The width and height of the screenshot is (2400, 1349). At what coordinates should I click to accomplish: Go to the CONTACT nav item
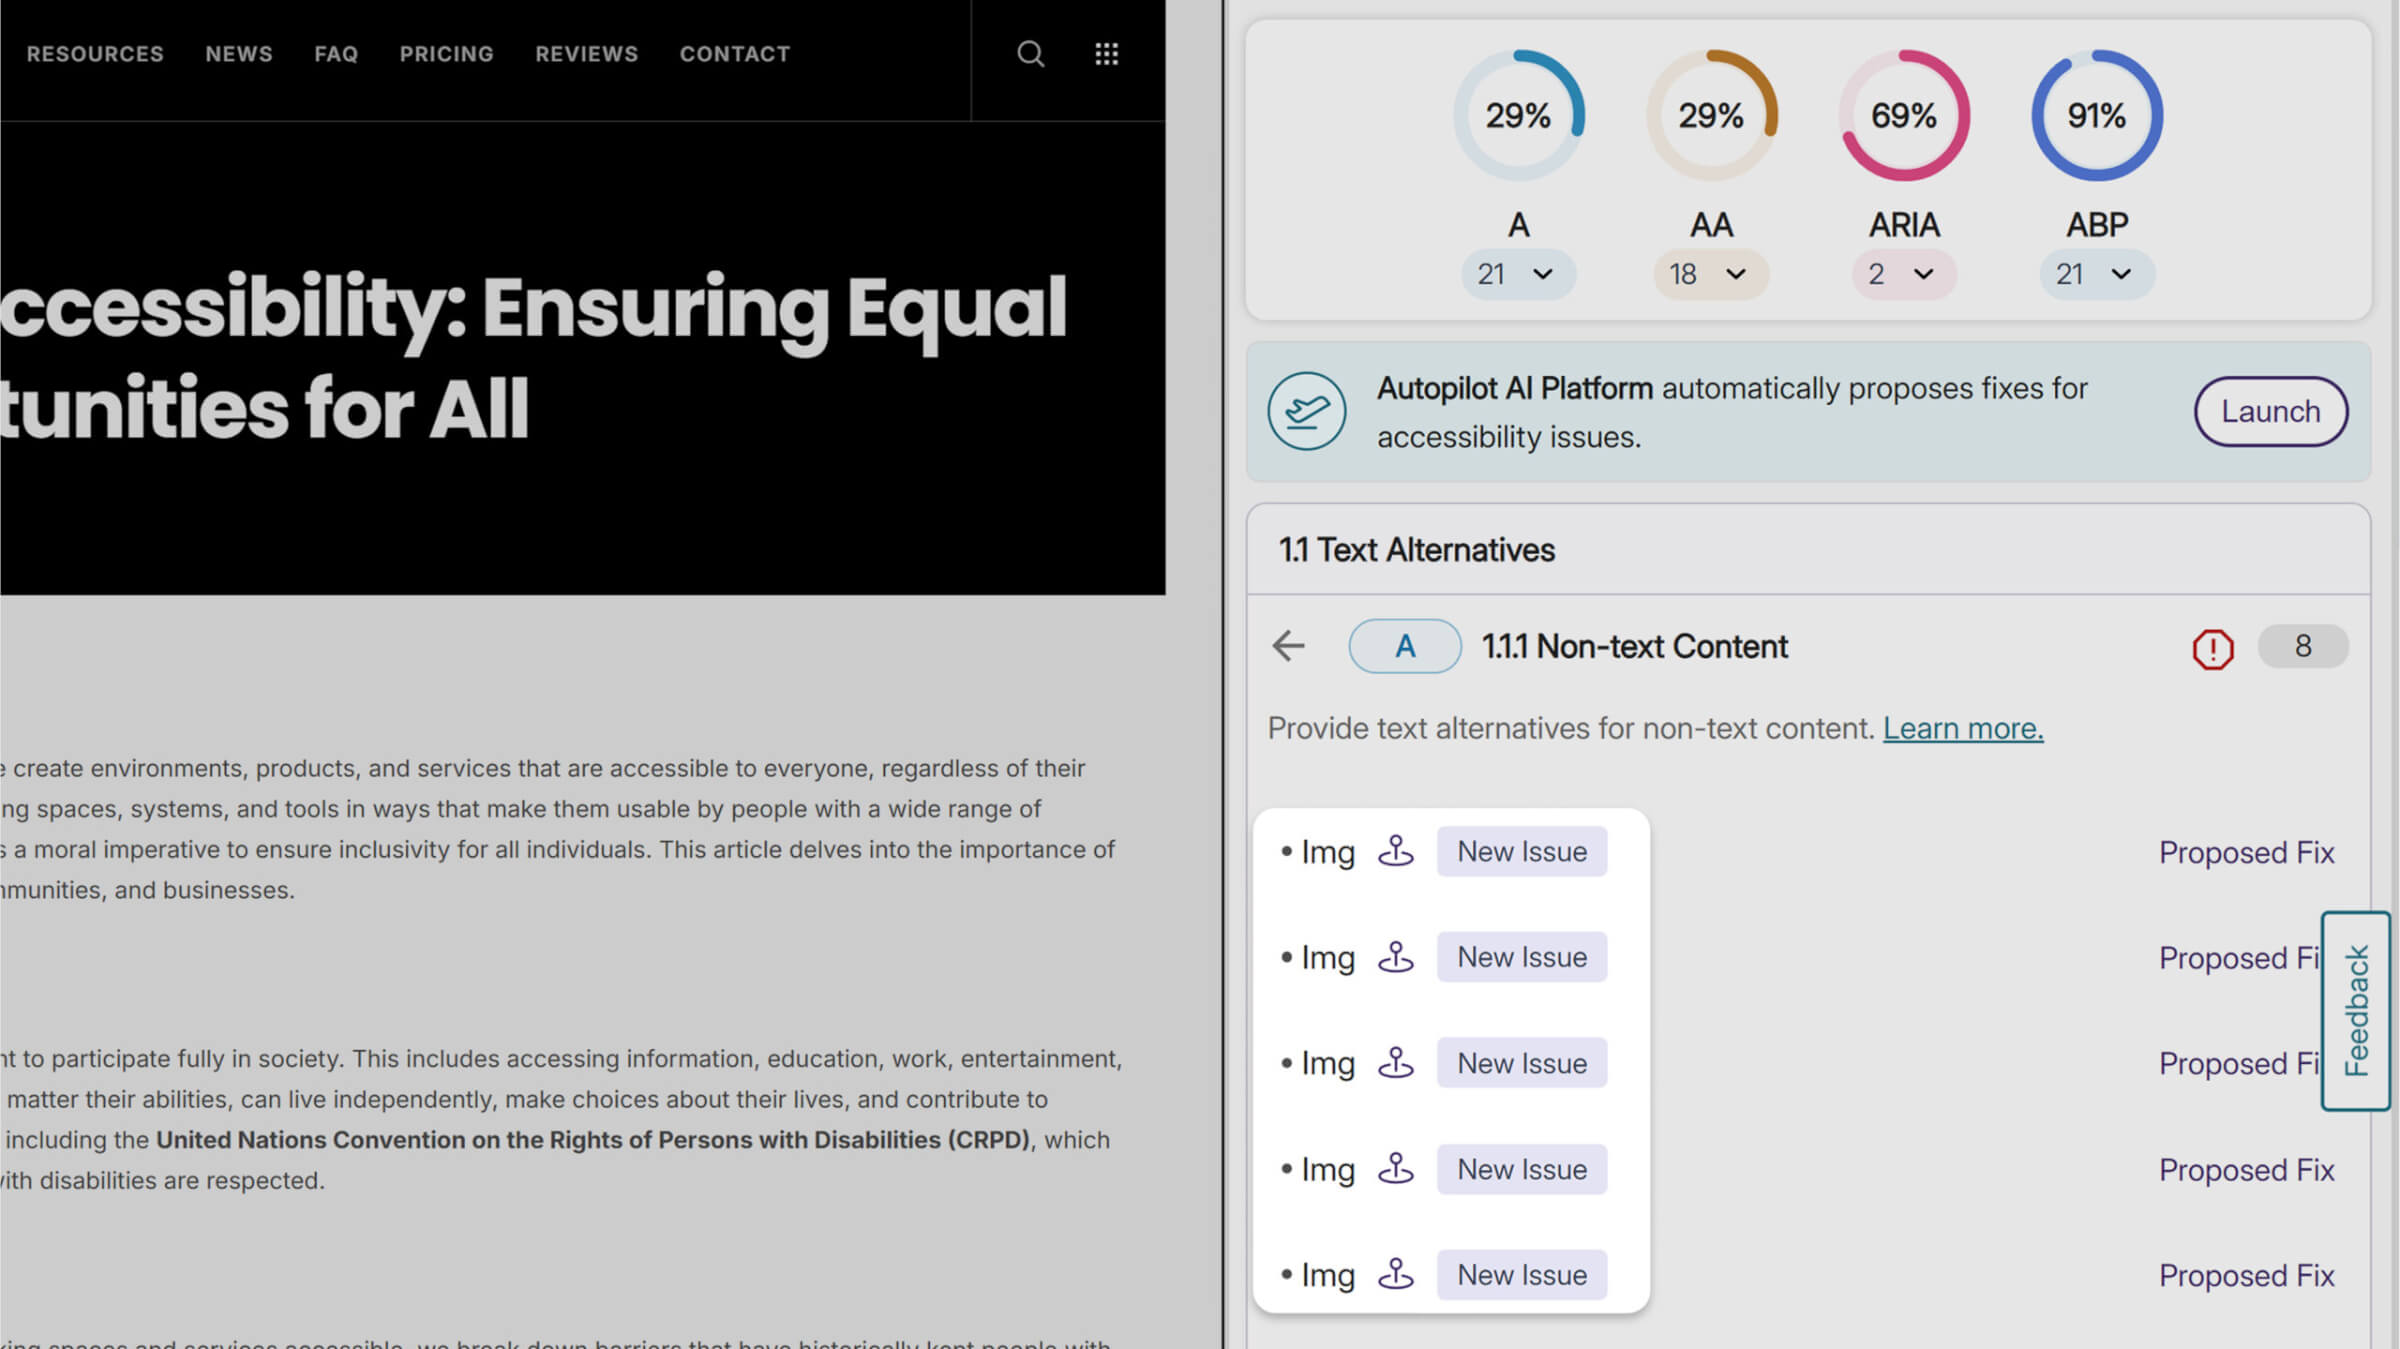pos(735,54)
